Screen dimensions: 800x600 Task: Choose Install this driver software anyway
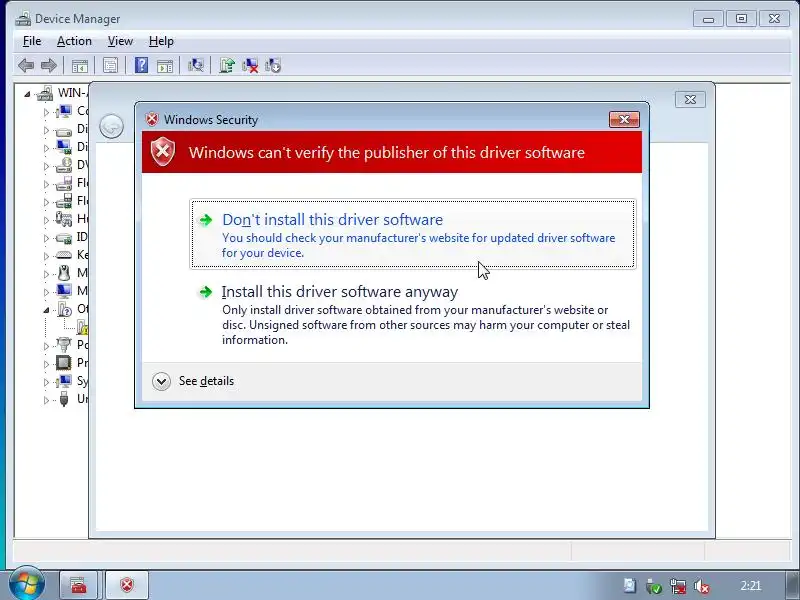pos(413,314)
